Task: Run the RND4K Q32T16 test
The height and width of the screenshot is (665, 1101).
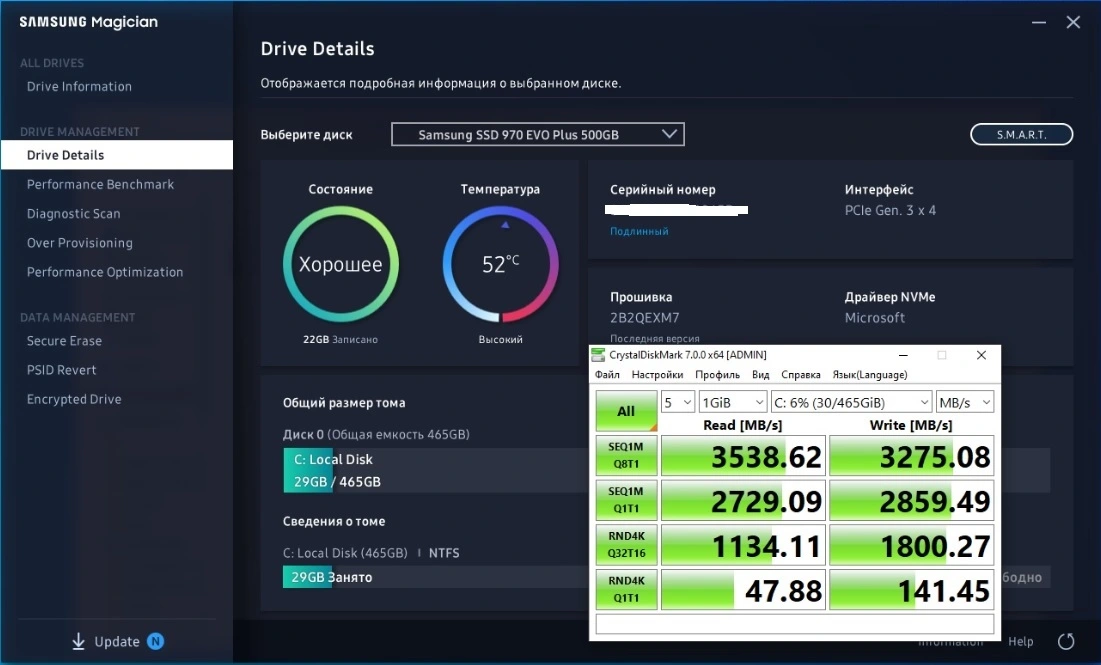Action: [626, 545]
